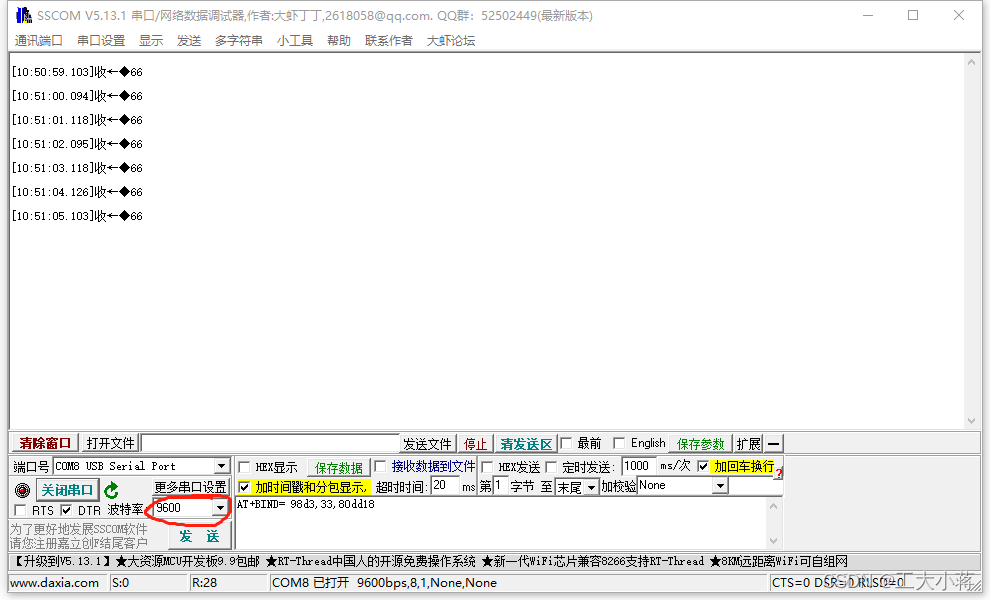Click the 超时时间 20 ms input field
The image size is (990, 600).
446,486
